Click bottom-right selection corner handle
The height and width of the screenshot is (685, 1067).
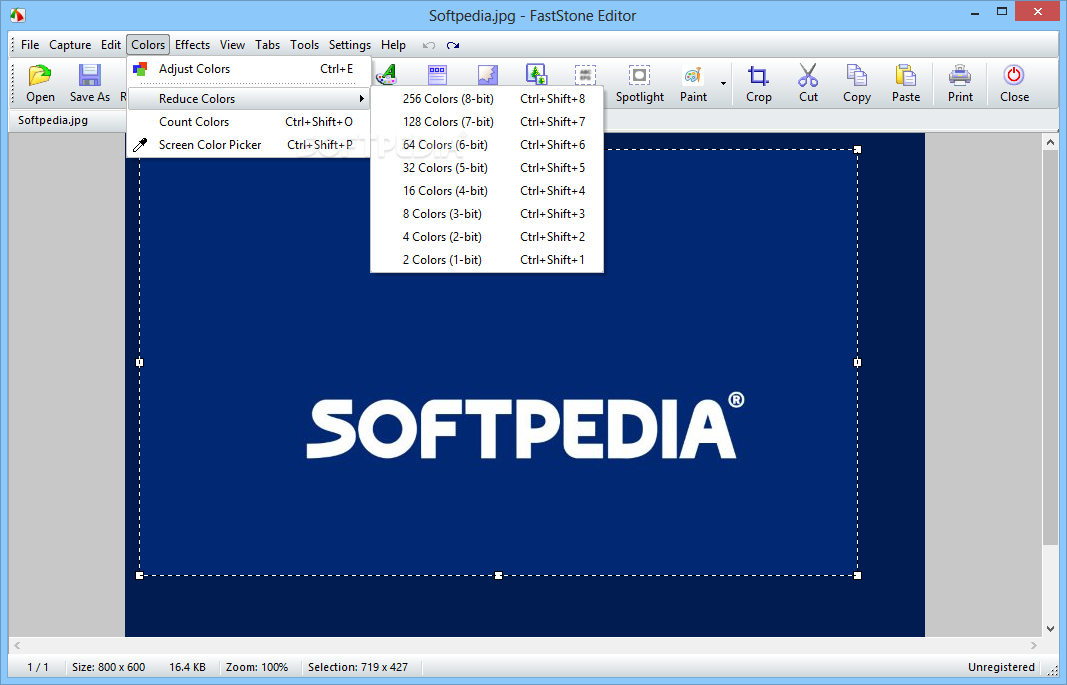pyautogui.click(x=857, y=575)
